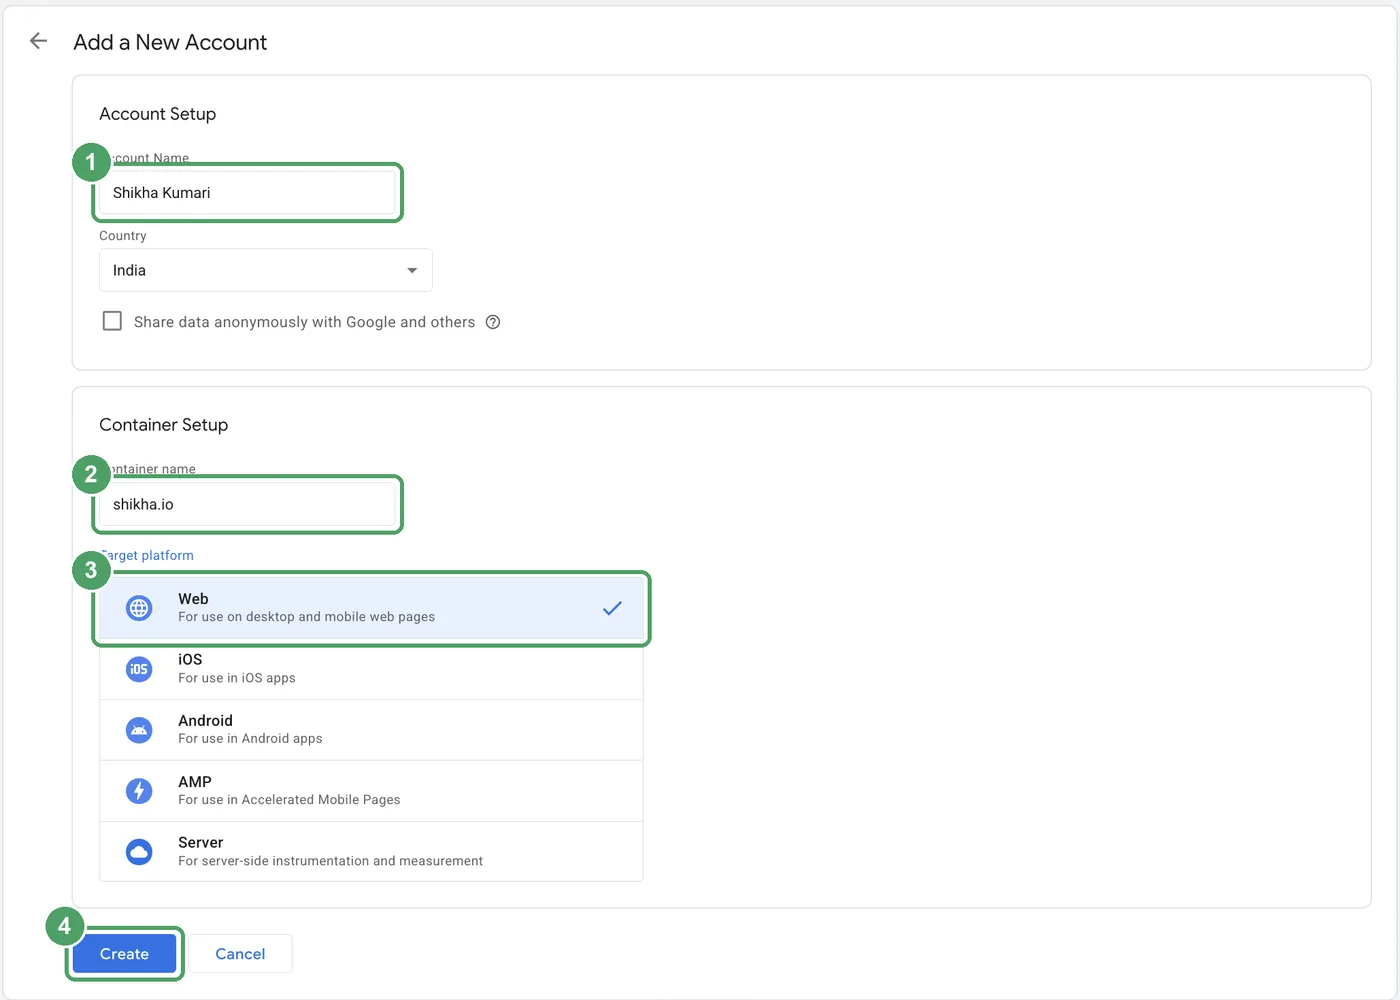This screenshot has width=1400, height=1000.
Task: Click "For use in Android apps" description
Action: 250,739
